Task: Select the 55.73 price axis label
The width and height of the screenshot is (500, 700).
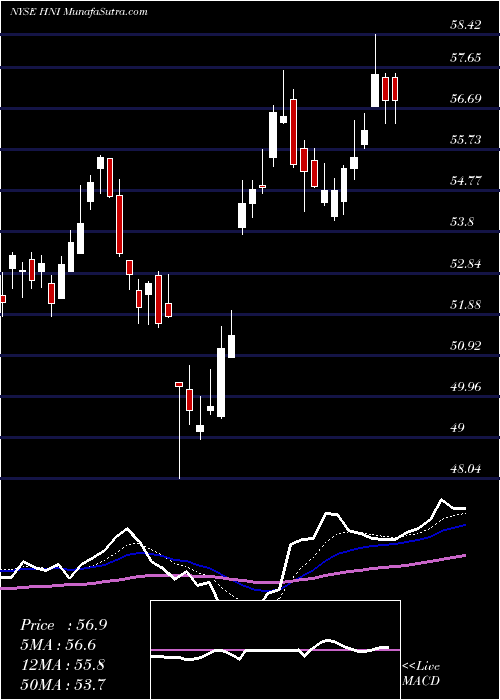Action: pos(465,140)
